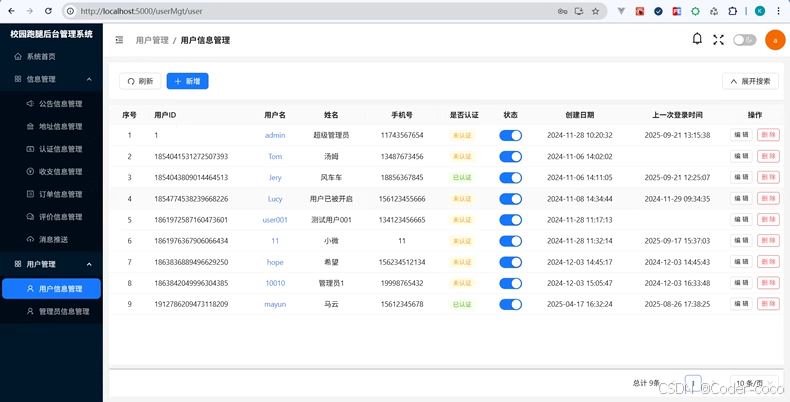Toggle status switch for user 11
Viewport: 790px width, 402px height.
(510, 241)
